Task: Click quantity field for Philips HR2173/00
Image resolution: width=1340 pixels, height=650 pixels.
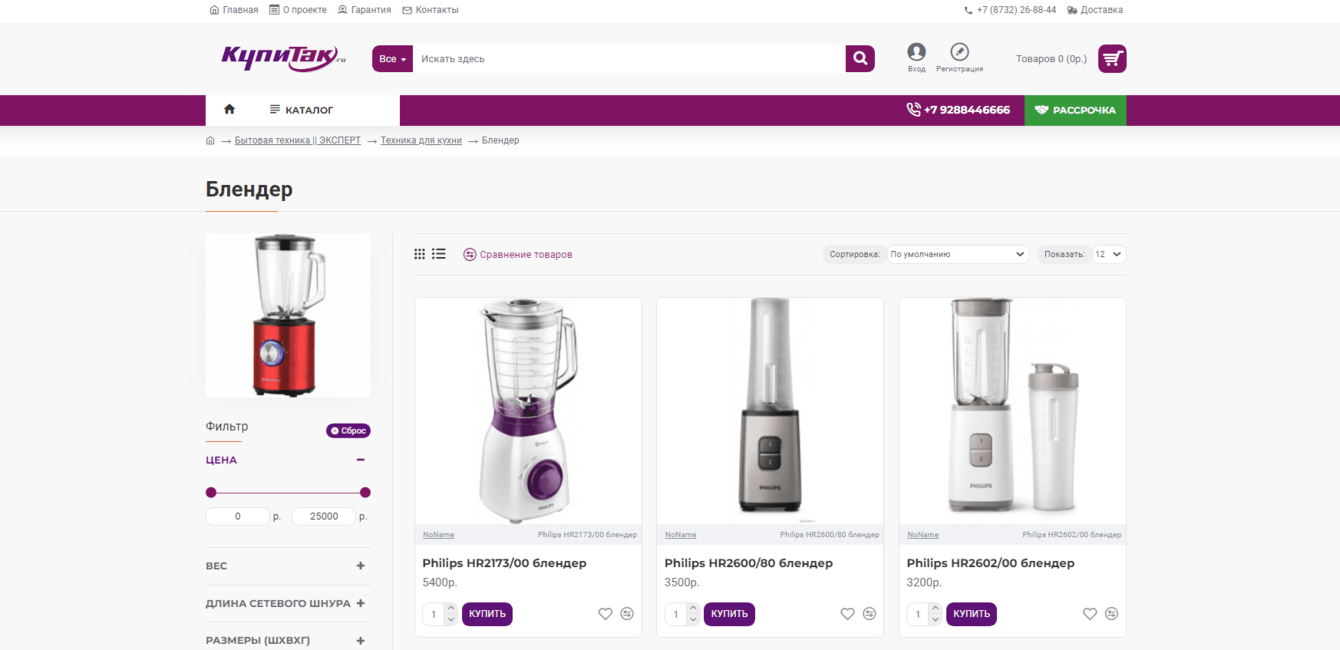Action: pyautogui.click(x=434, y=614)
